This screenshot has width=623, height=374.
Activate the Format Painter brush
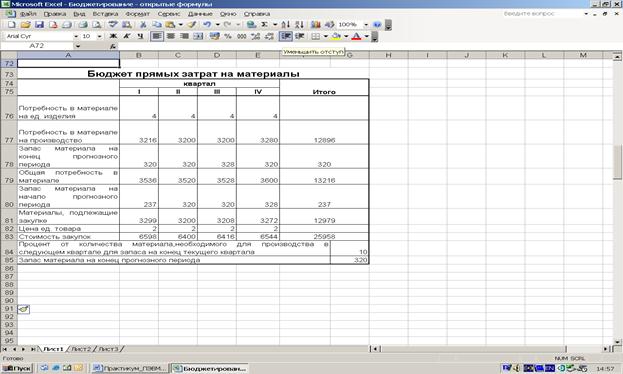(x=192, y=25)
